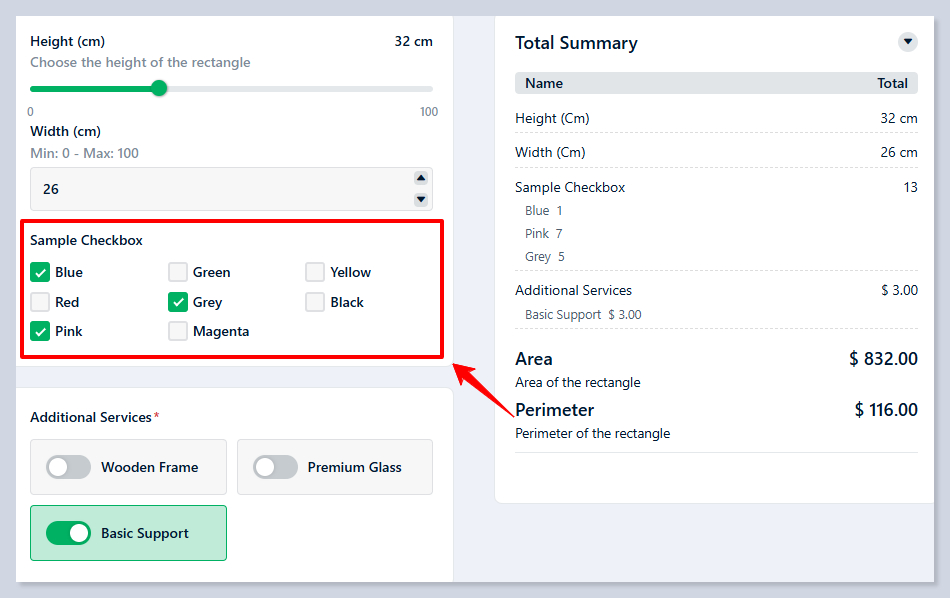
Task: Uncheck the Grey checkbox
Action: click(178, 302)
